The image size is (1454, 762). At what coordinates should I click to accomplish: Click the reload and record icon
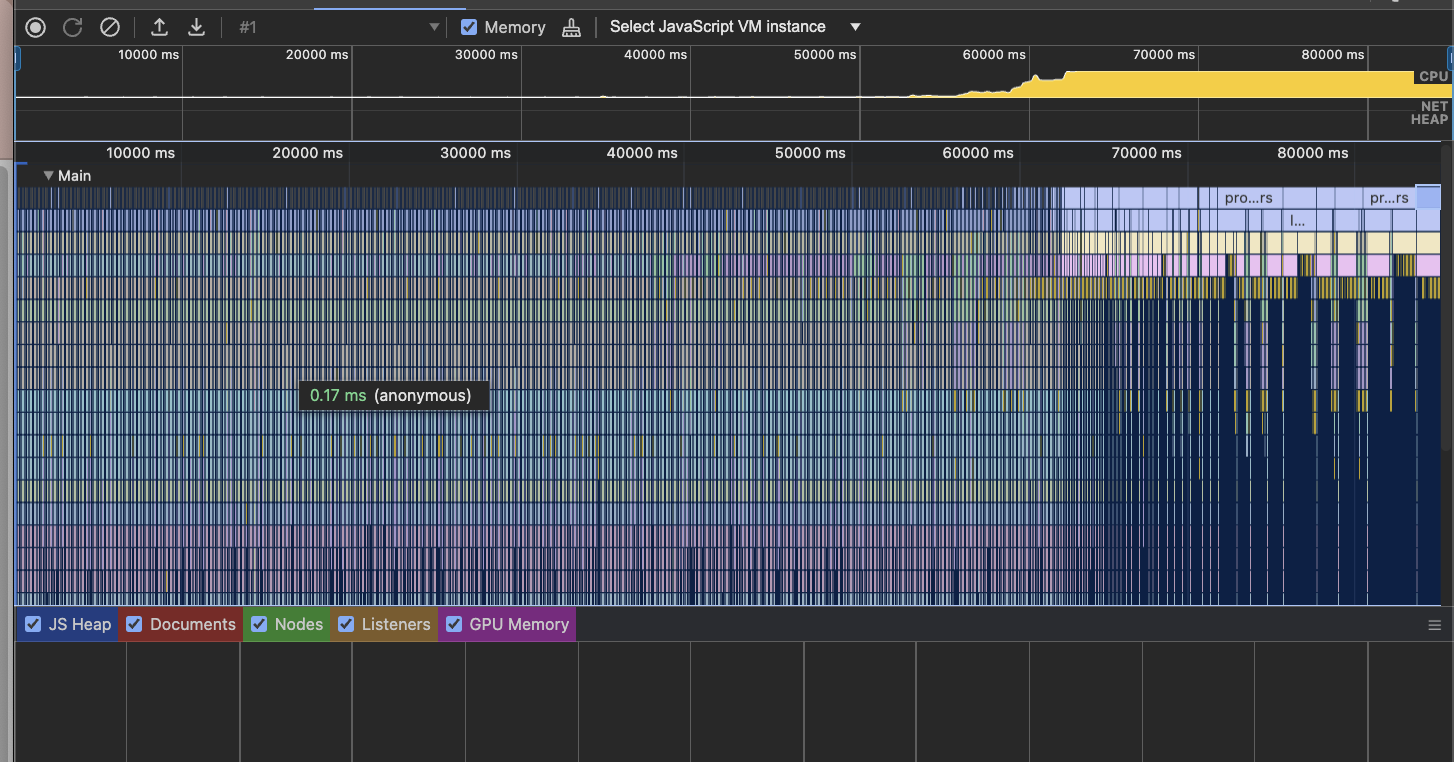[73, 27]
